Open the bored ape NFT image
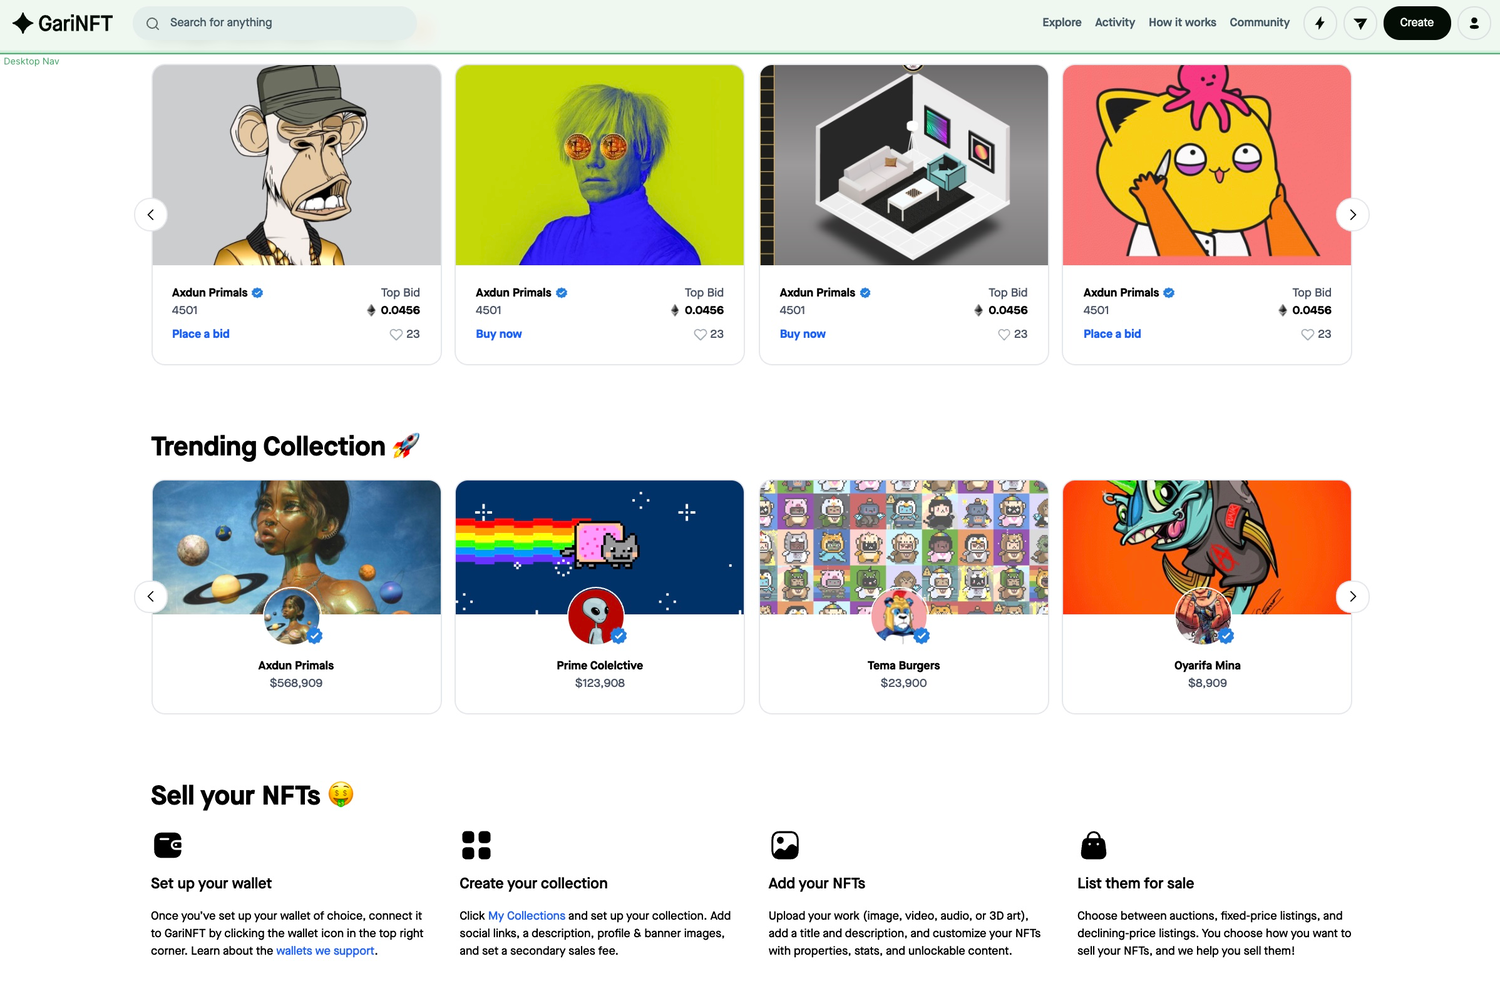Image resolution: width=1500 pixels, height=1001 pixels. point(297,165)
